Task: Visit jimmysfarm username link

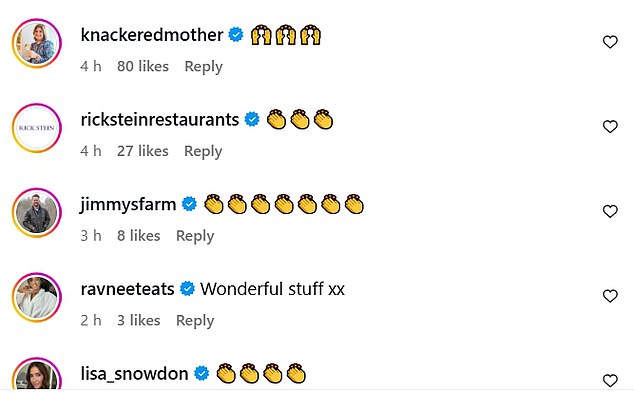Action: [x=128, y=205]
